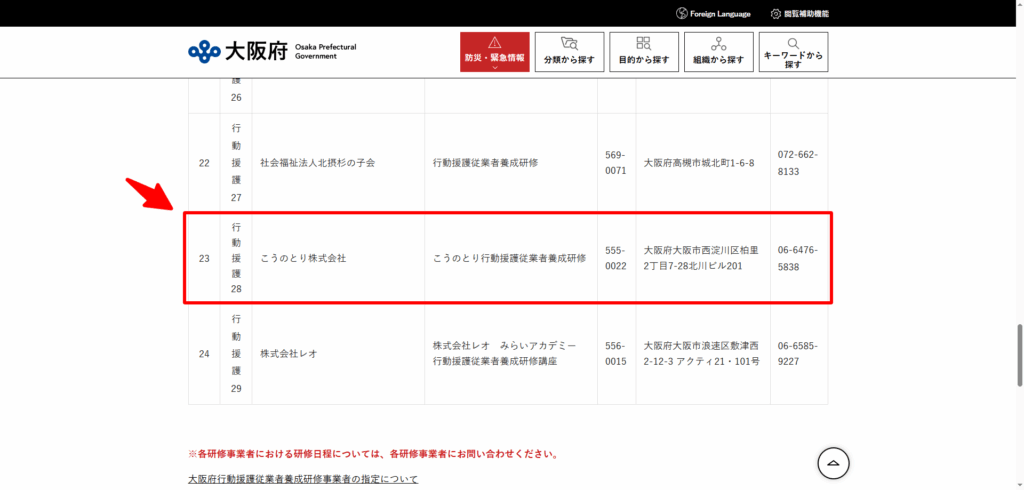The width and height of the screenshot is (1024, 490).
Task: Click the 株式会社レオ company name cell
Action: click(289, 354)
